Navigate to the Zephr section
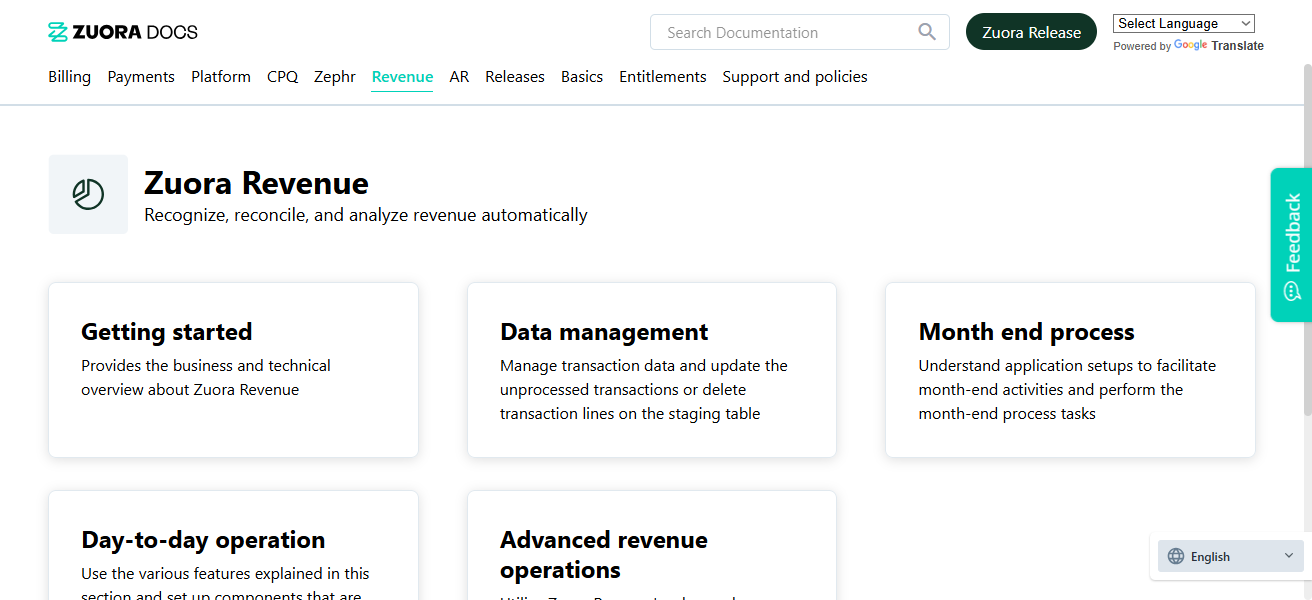This screenshot has height=600, width=1312. [x=334, y=76]
